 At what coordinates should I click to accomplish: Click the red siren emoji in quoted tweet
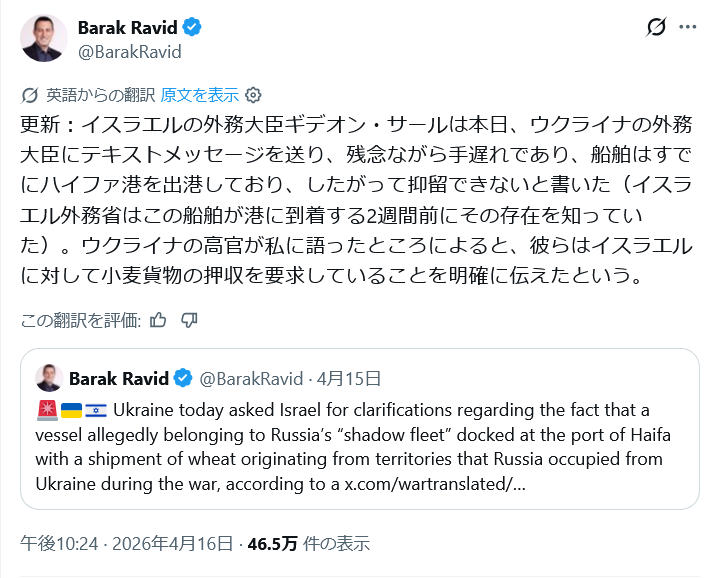(x=46, y=410)
